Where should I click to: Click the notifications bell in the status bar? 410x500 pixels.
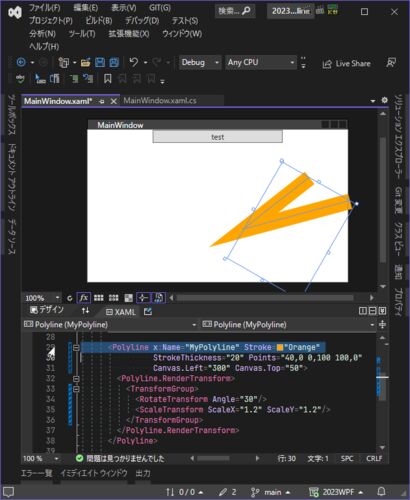(382, 491)
